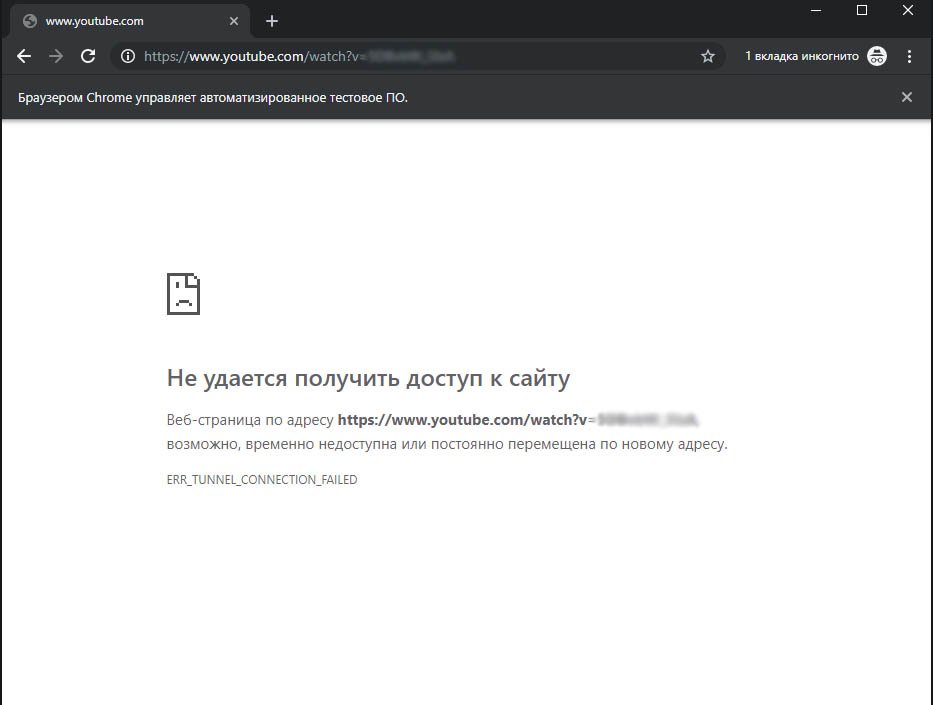Screen dimensions: 933x705
Task: Go back using the back arrow
Action: point(24,57)
